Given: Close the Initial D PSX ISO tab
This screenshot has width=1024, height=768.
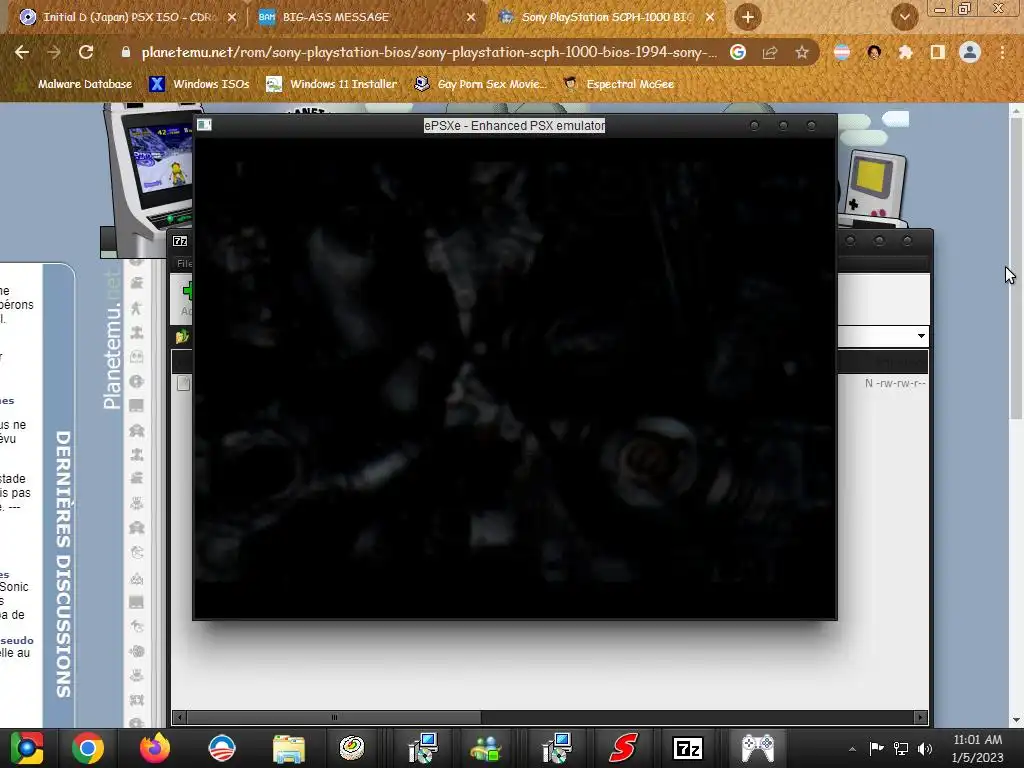Looking at the screenshot, I should coord(232,17).
